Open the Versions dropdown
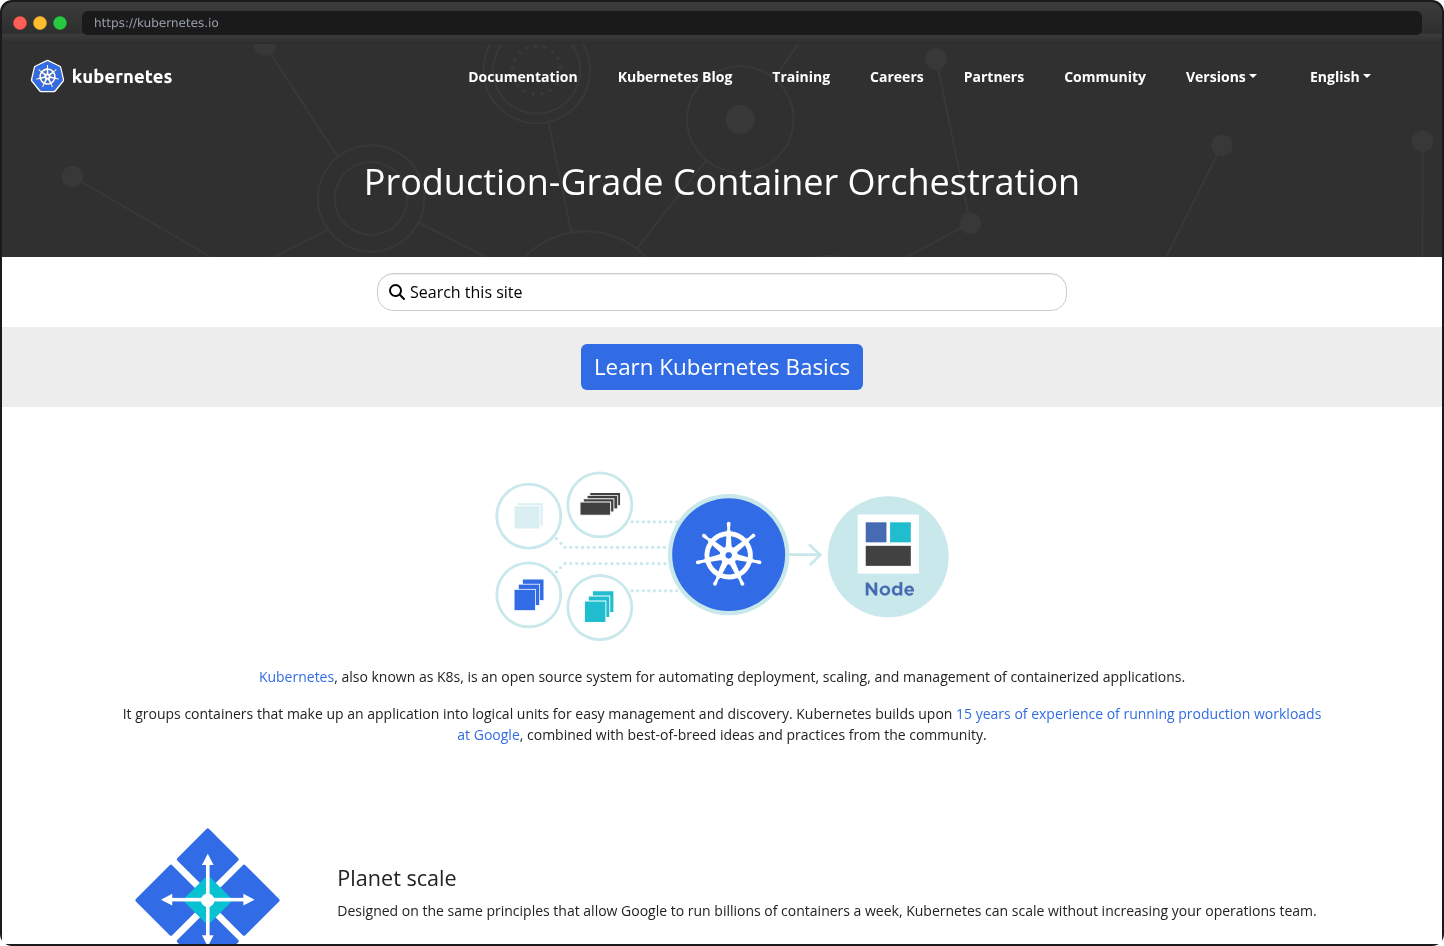This screenshot has height=946, width=1444. (x=1220, y=76)
